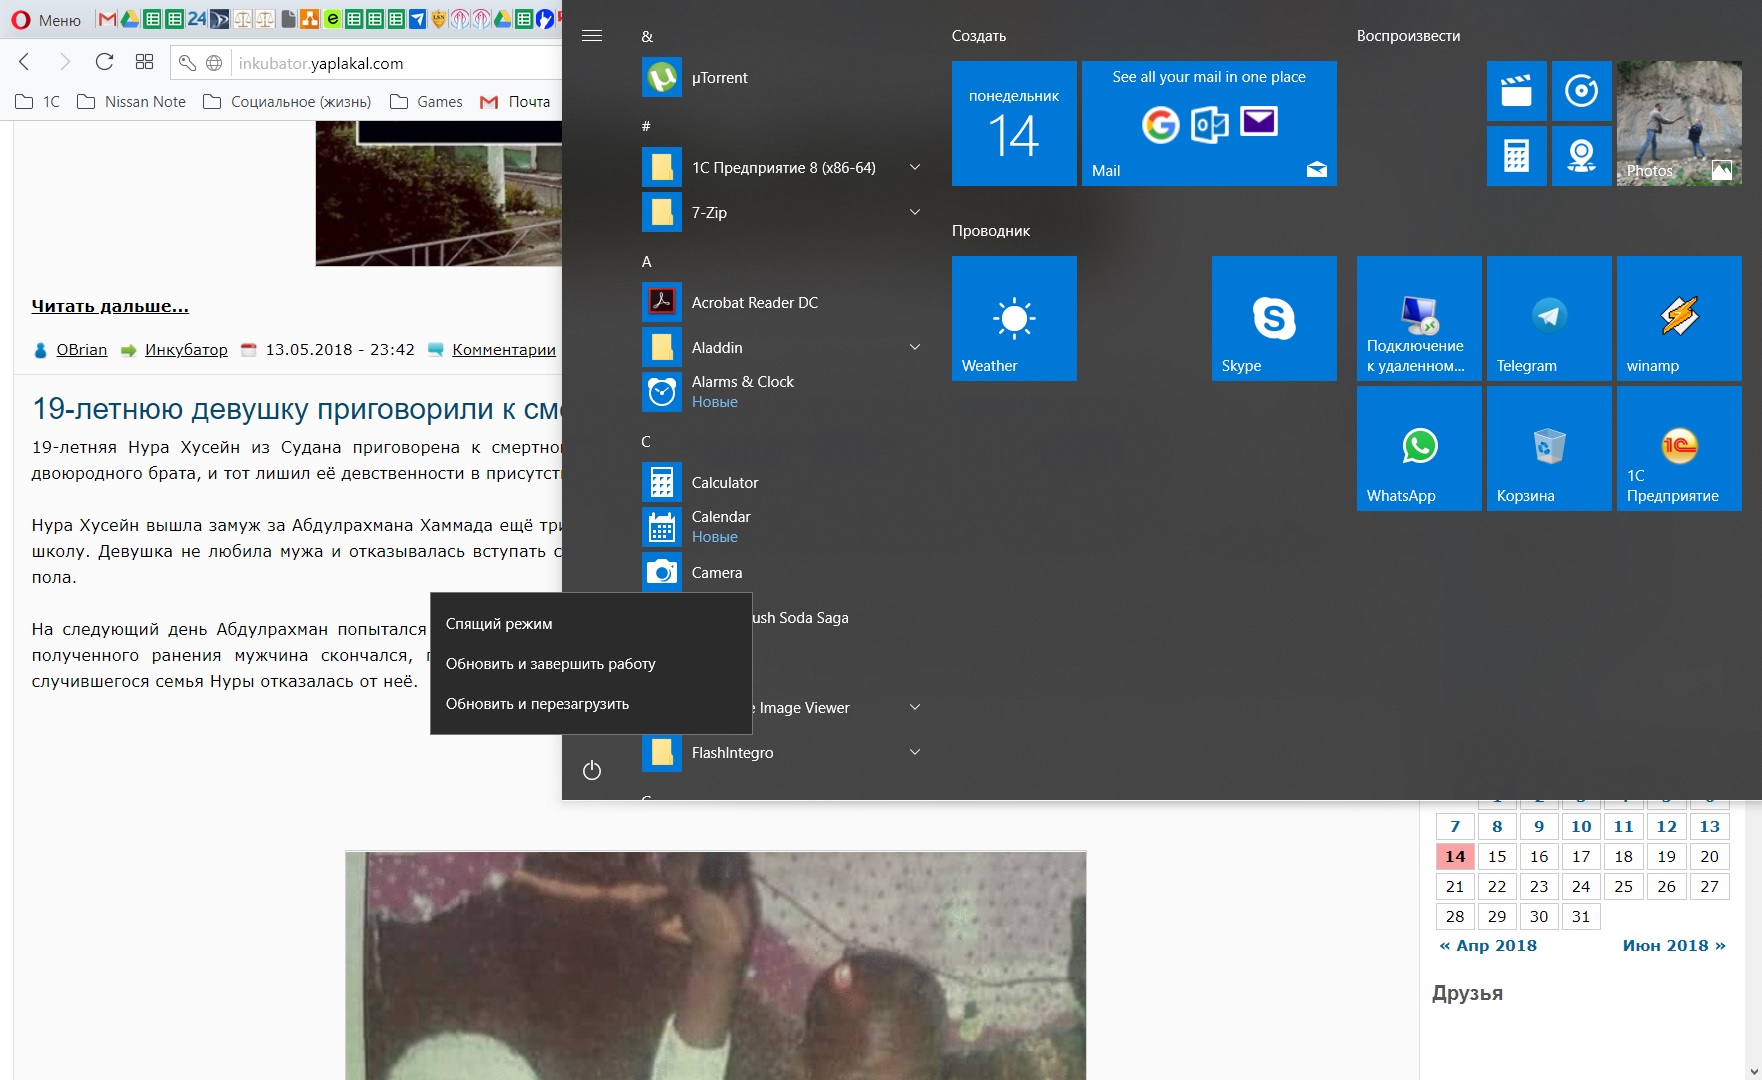Open the Calendar app list entry
Screen dimensions: 1762x1080
click(x=780, y=527)
